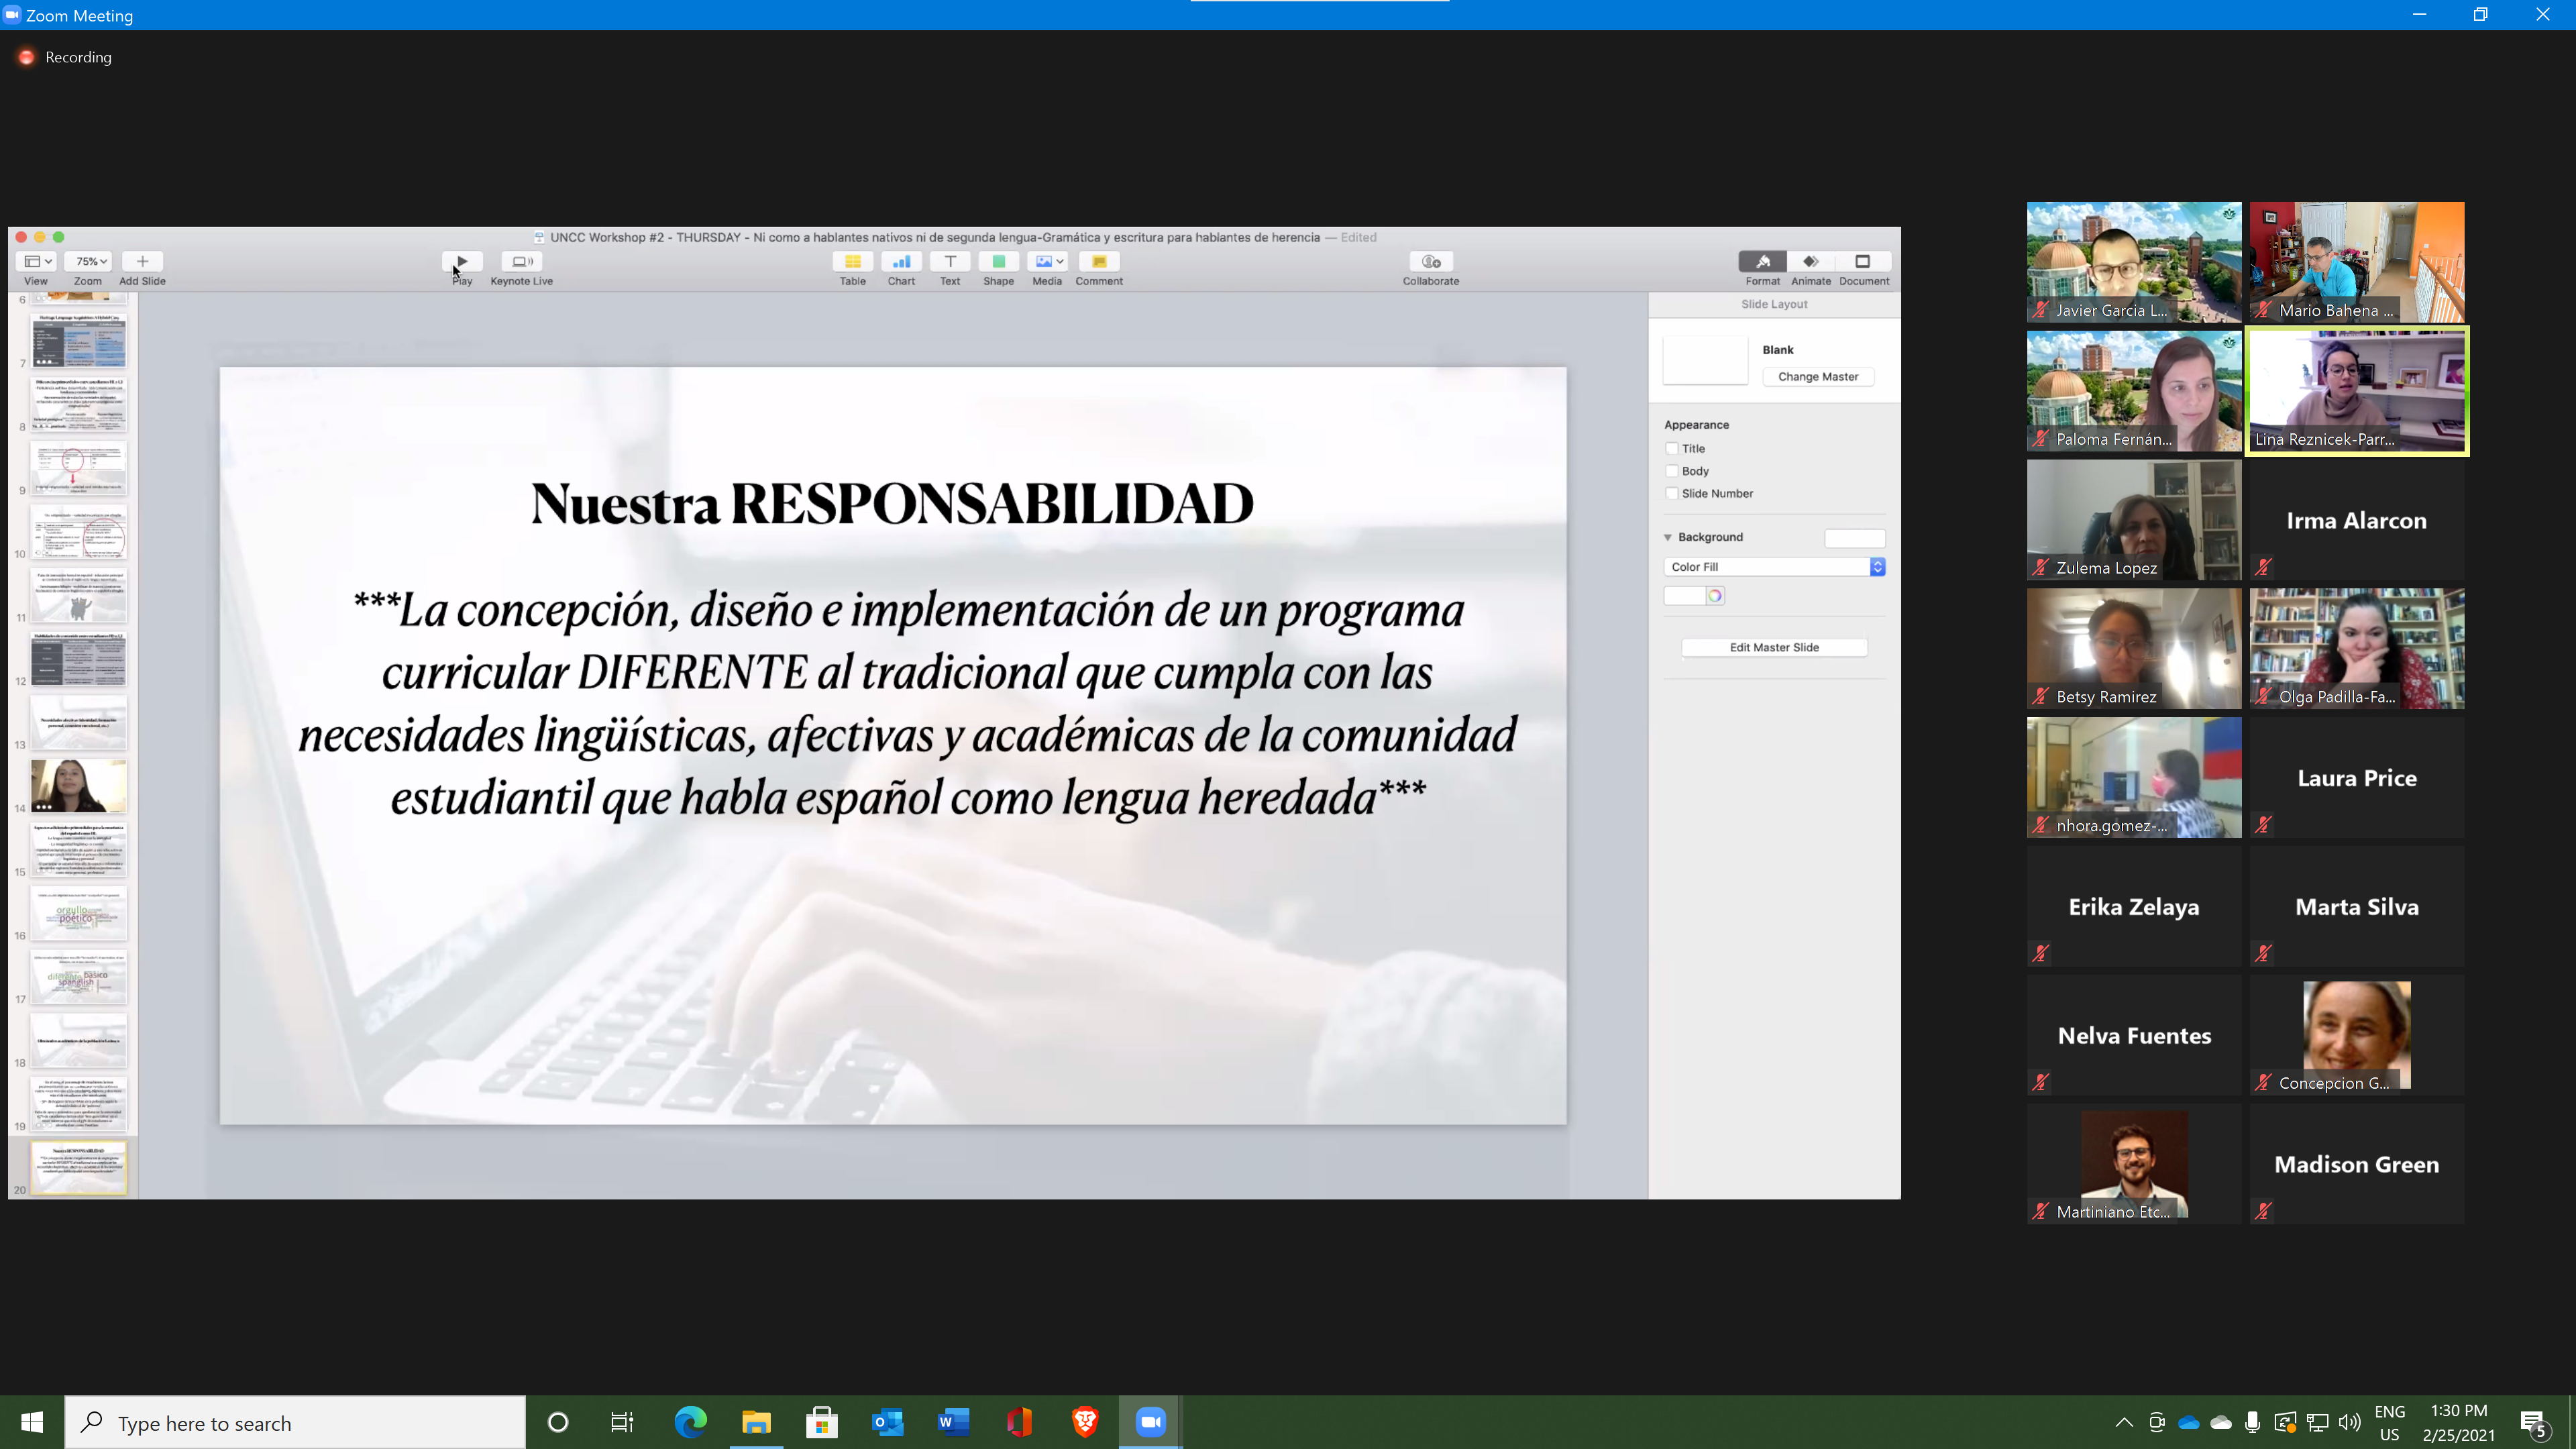Click the Edit Master Slide button
Image resolution: width=2576 pixels, height=1449 pixels.
coord(1774,648)
